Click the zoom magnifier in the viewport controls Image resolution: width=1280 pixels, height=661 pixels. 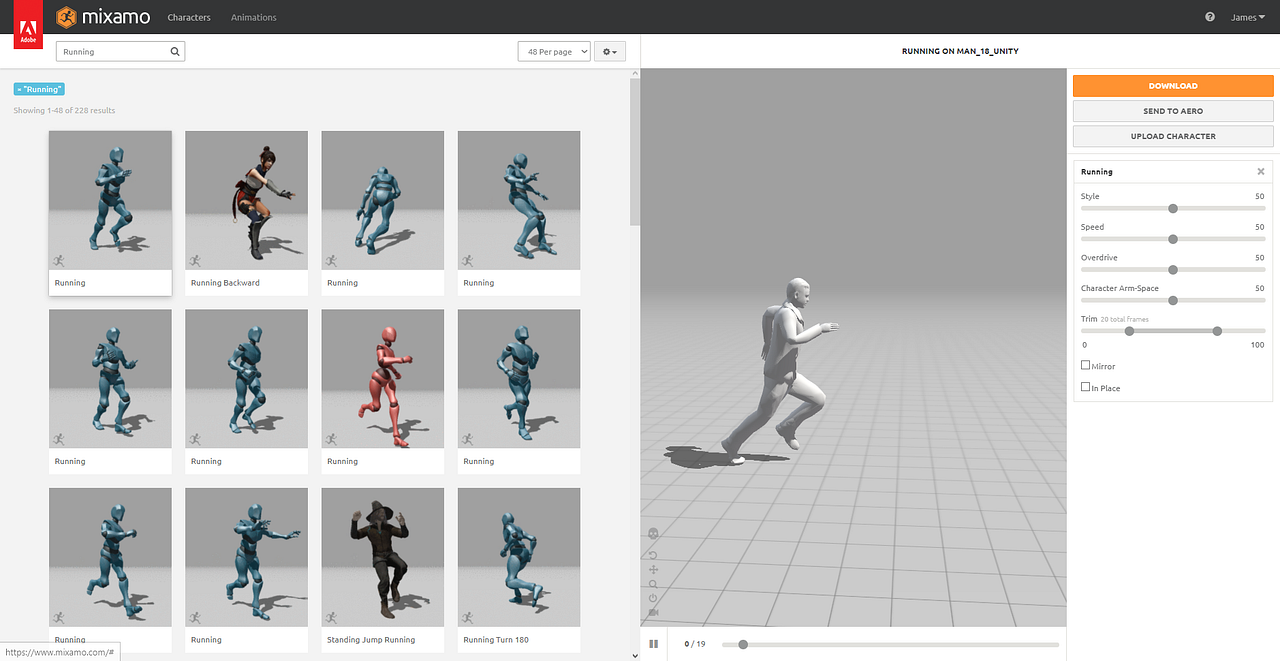(x=653, y=585)
